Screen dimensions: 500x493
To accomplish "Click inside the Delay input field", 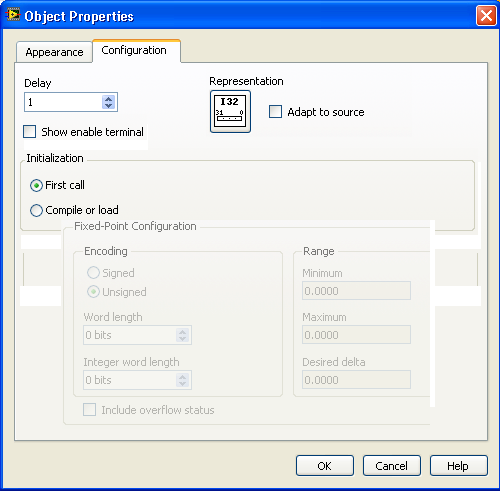I will point(63,102).
